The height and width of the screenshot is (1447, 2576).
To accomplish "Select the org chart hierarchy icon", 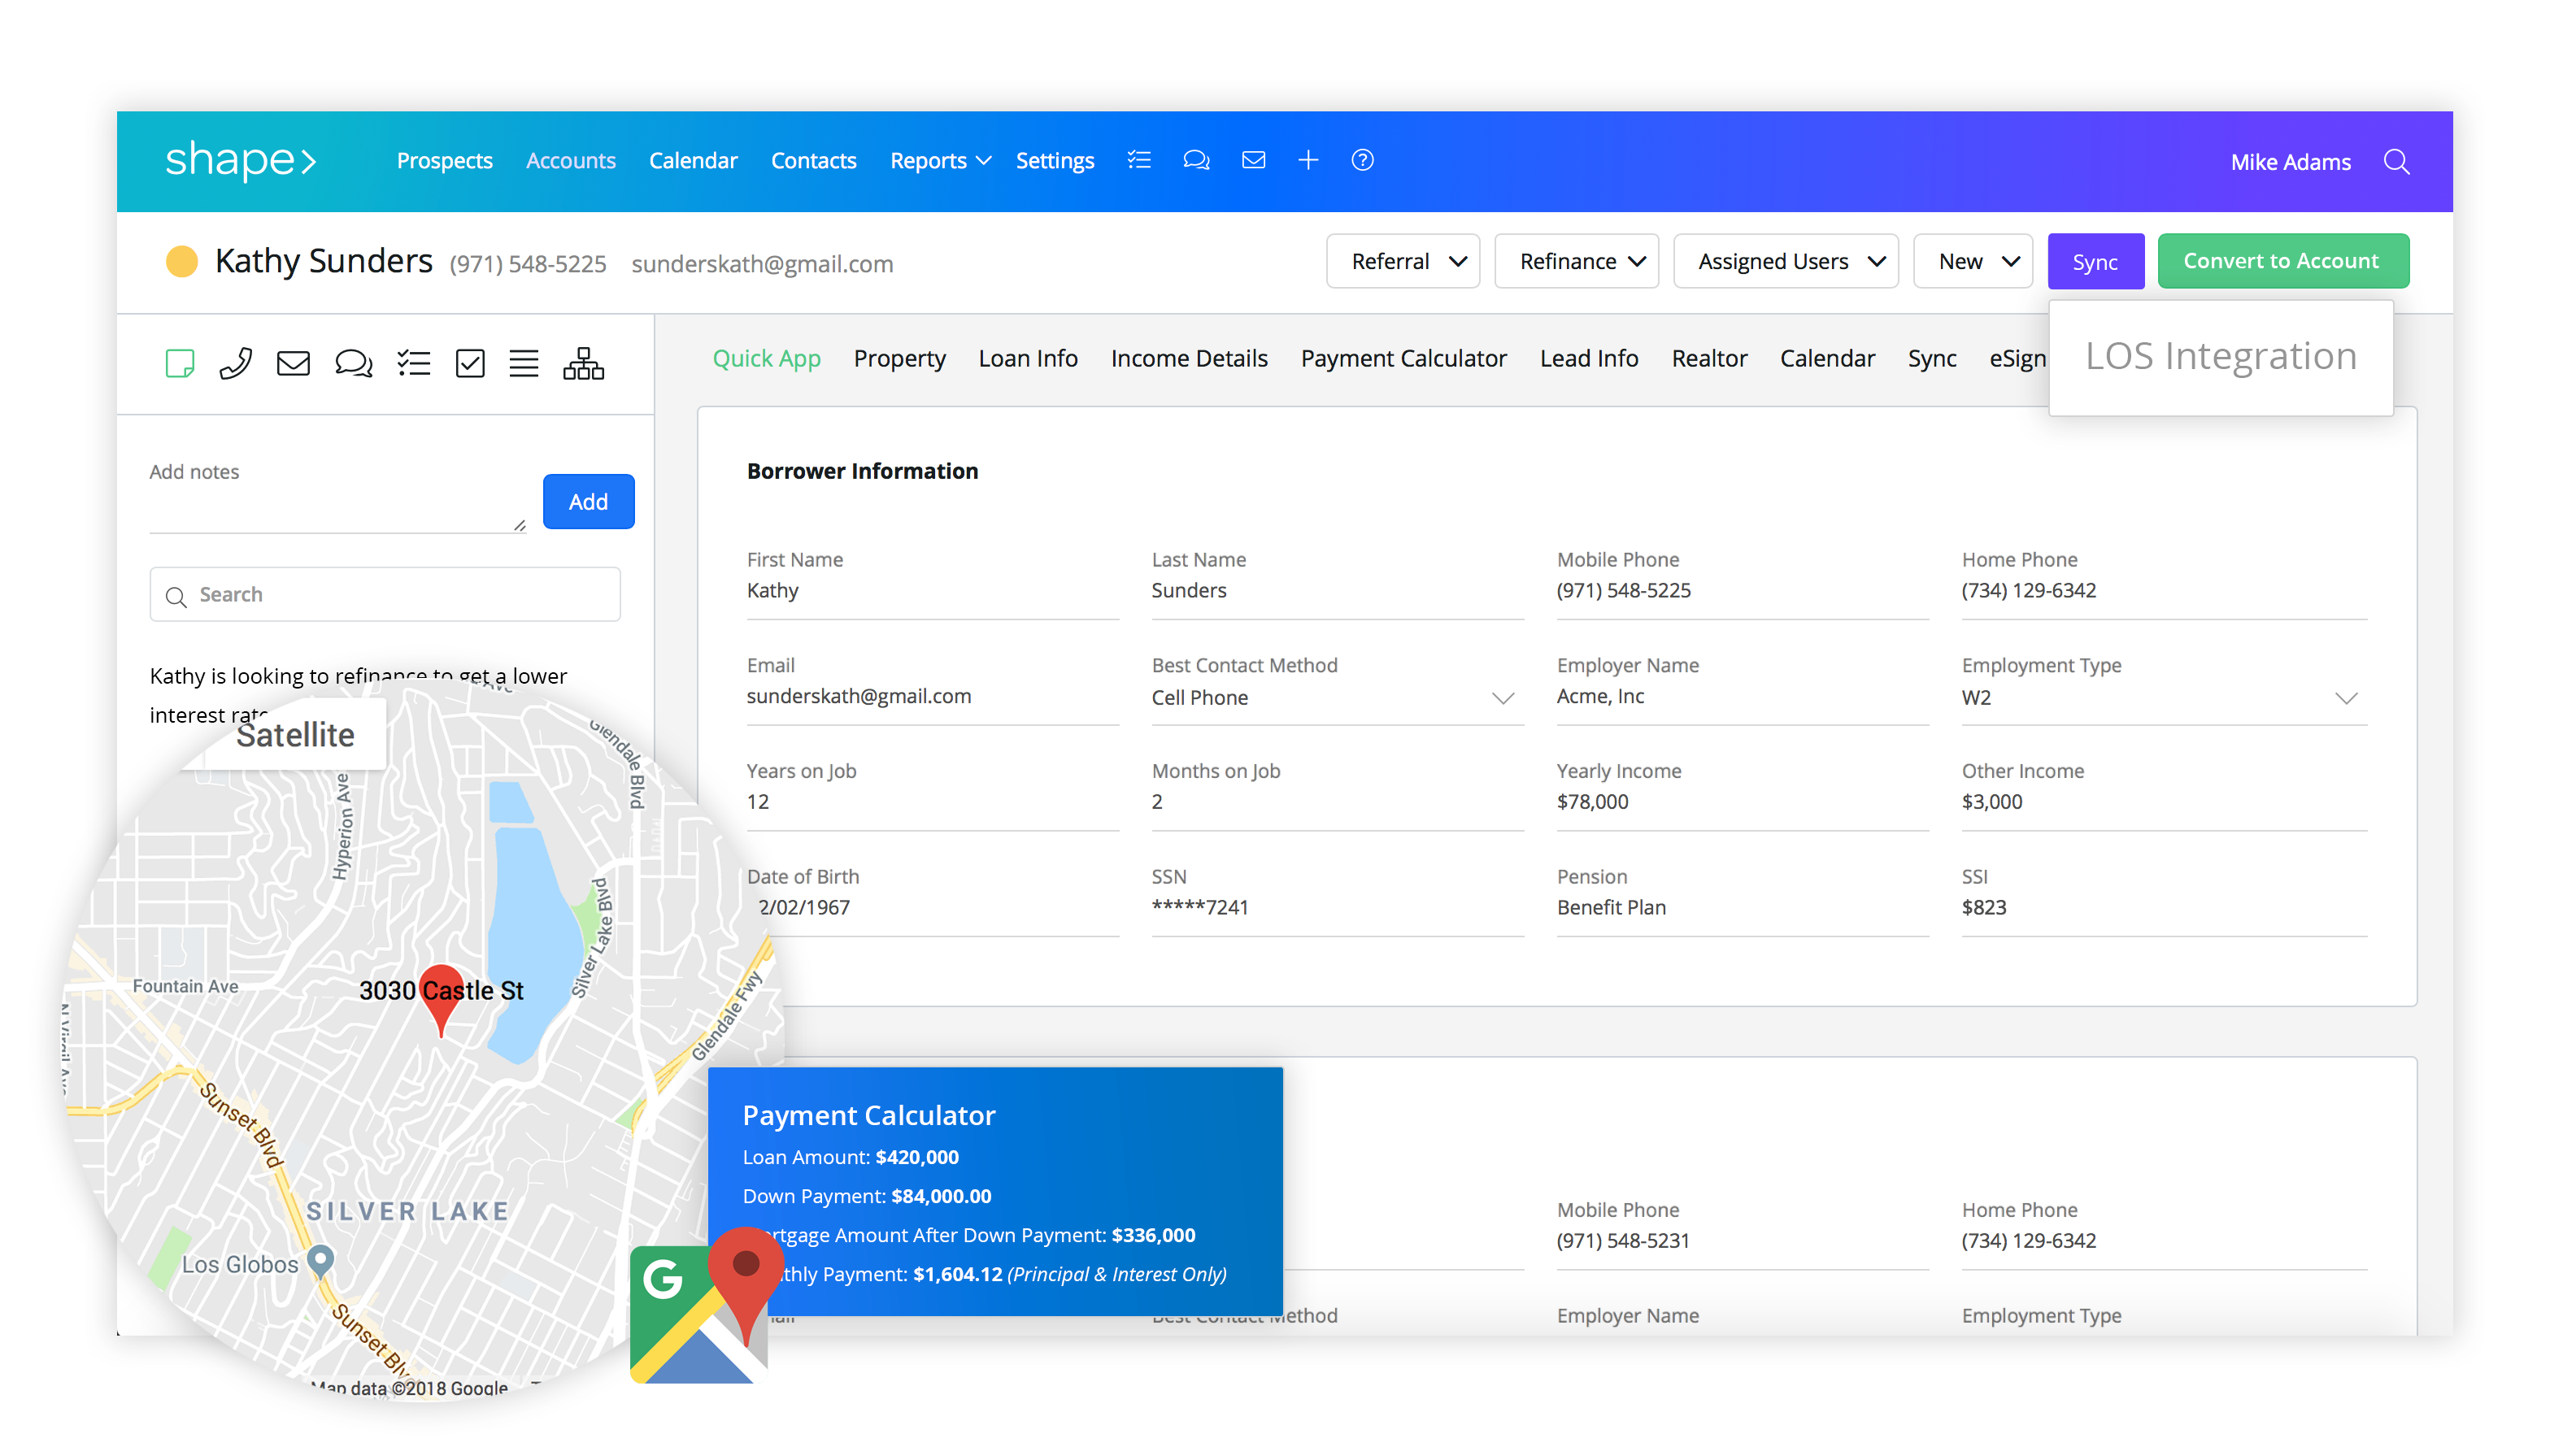I will [x=583, y=363].
